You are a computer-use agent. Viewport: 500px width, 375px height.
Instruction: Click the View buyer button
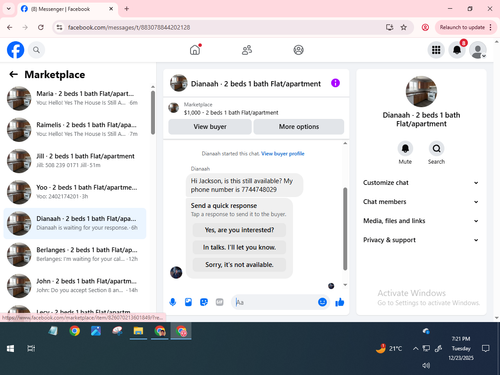pyautogui.click(x=210, y=127)
